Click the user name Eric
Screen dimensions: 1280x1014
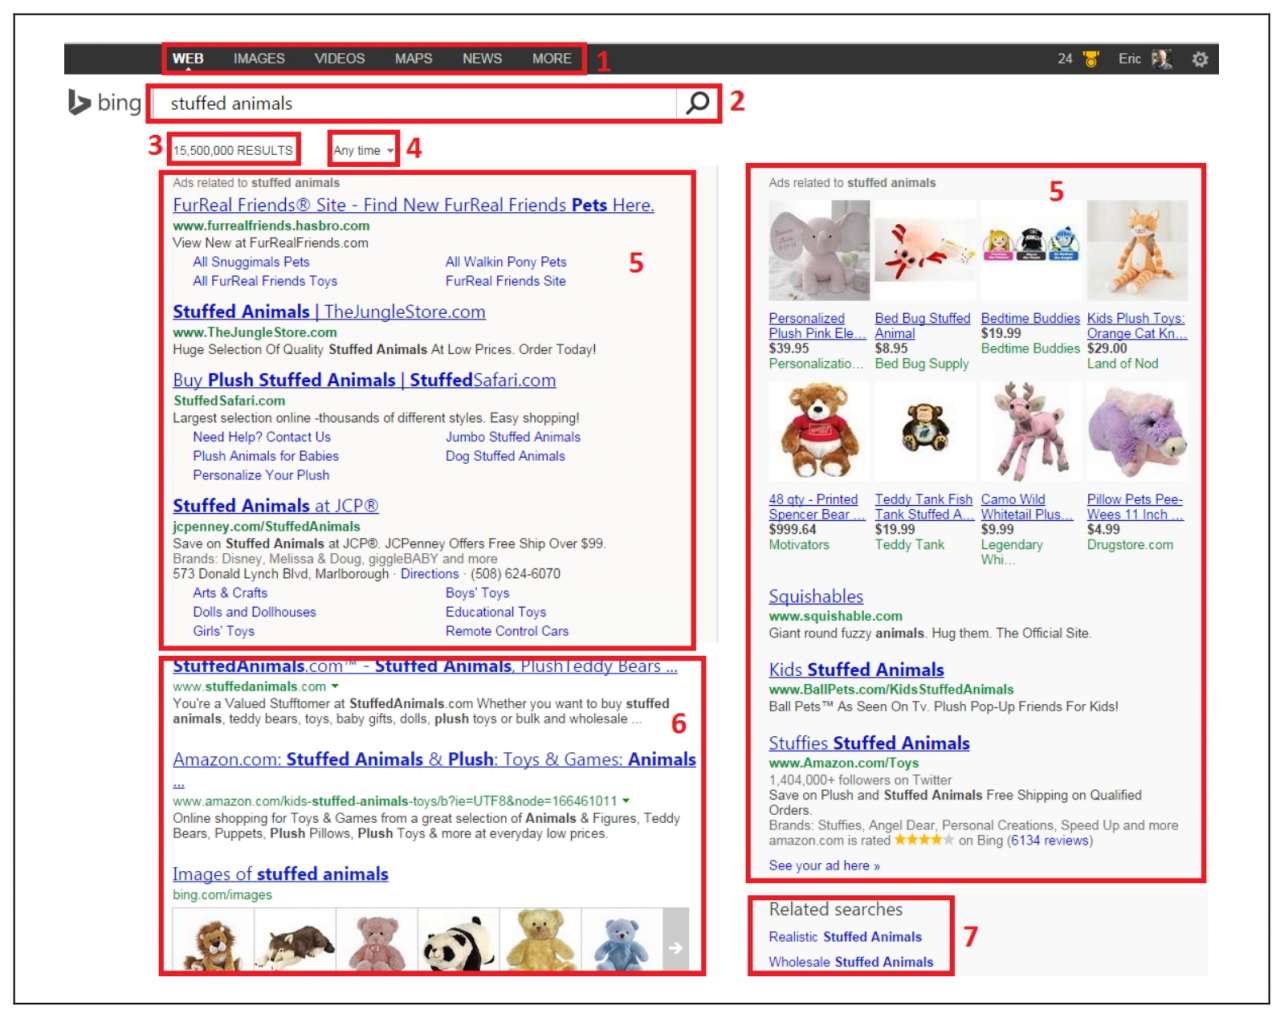pos(1129,59)
